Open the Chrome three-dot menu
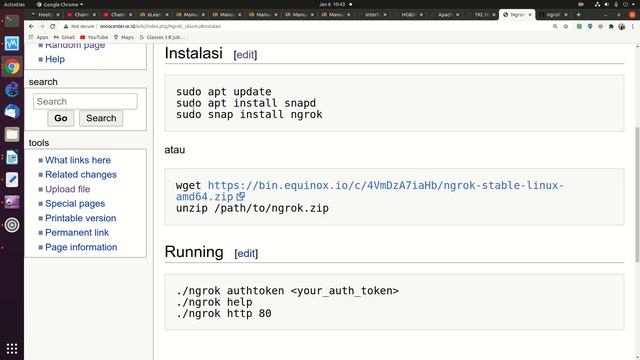Viewport: 640px width, 360px height. [633, 26]
